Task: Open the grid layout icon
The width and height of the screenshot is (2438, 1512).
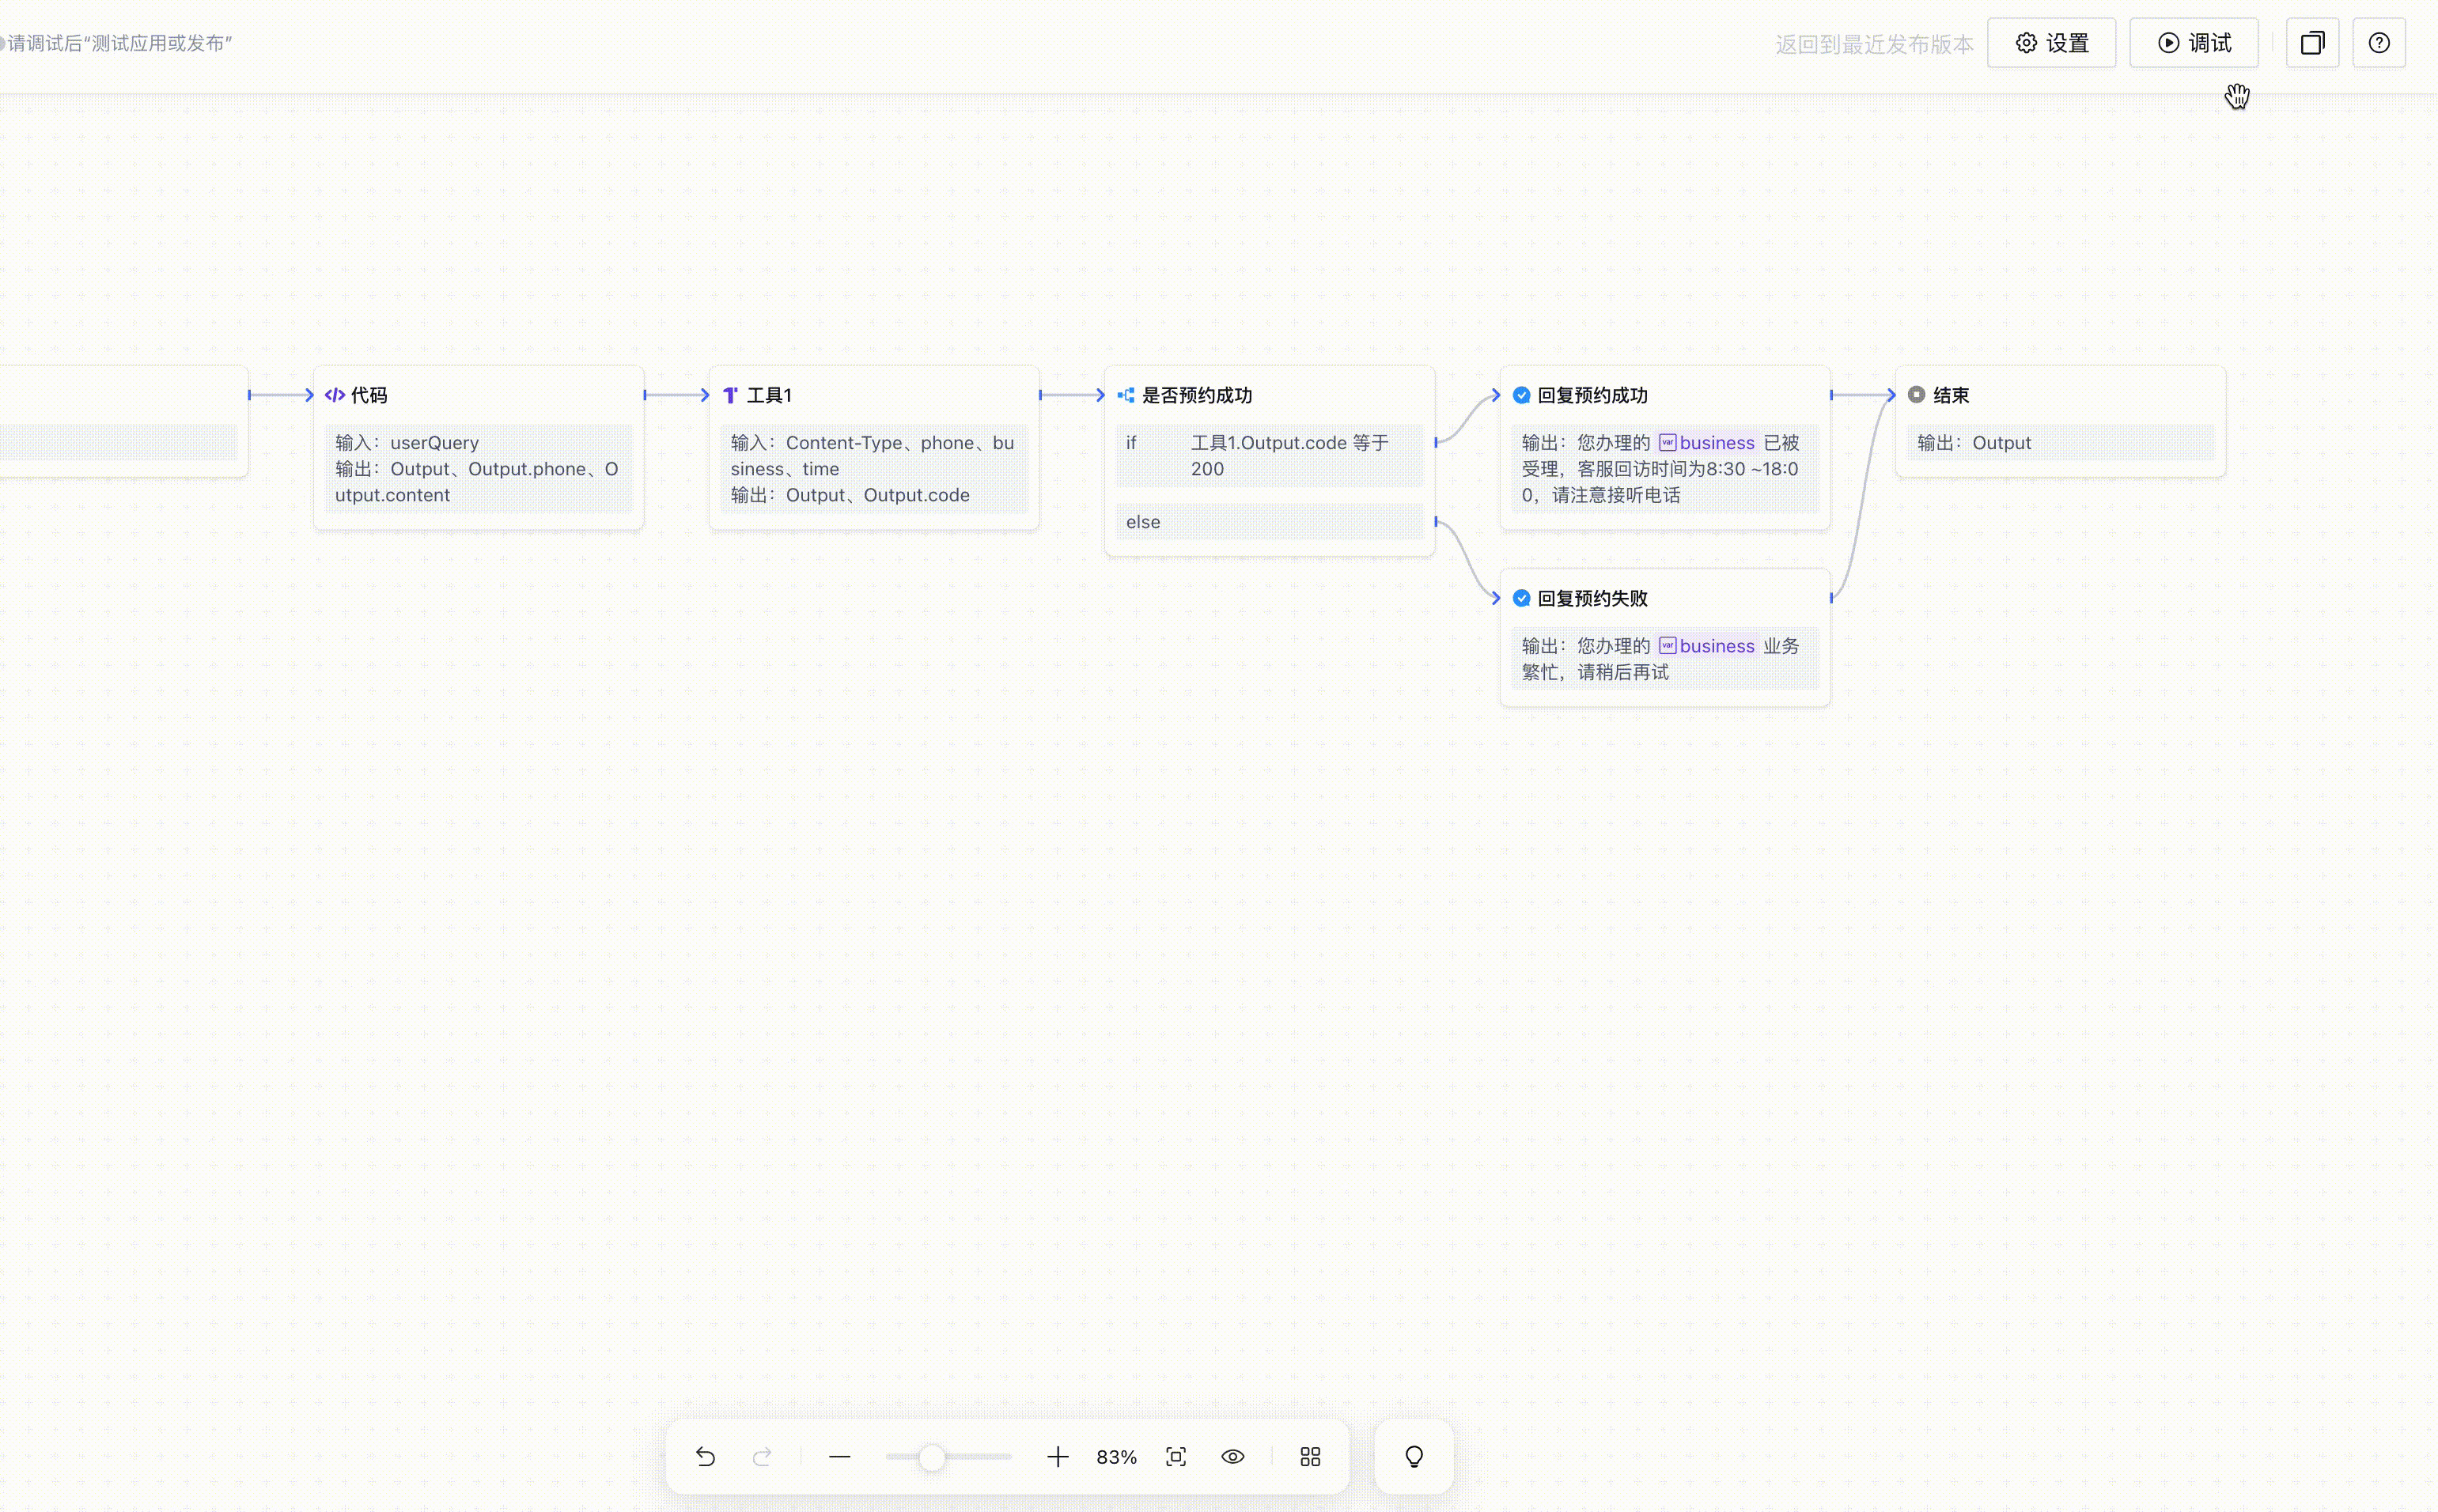Action: pos(1310,1457)
